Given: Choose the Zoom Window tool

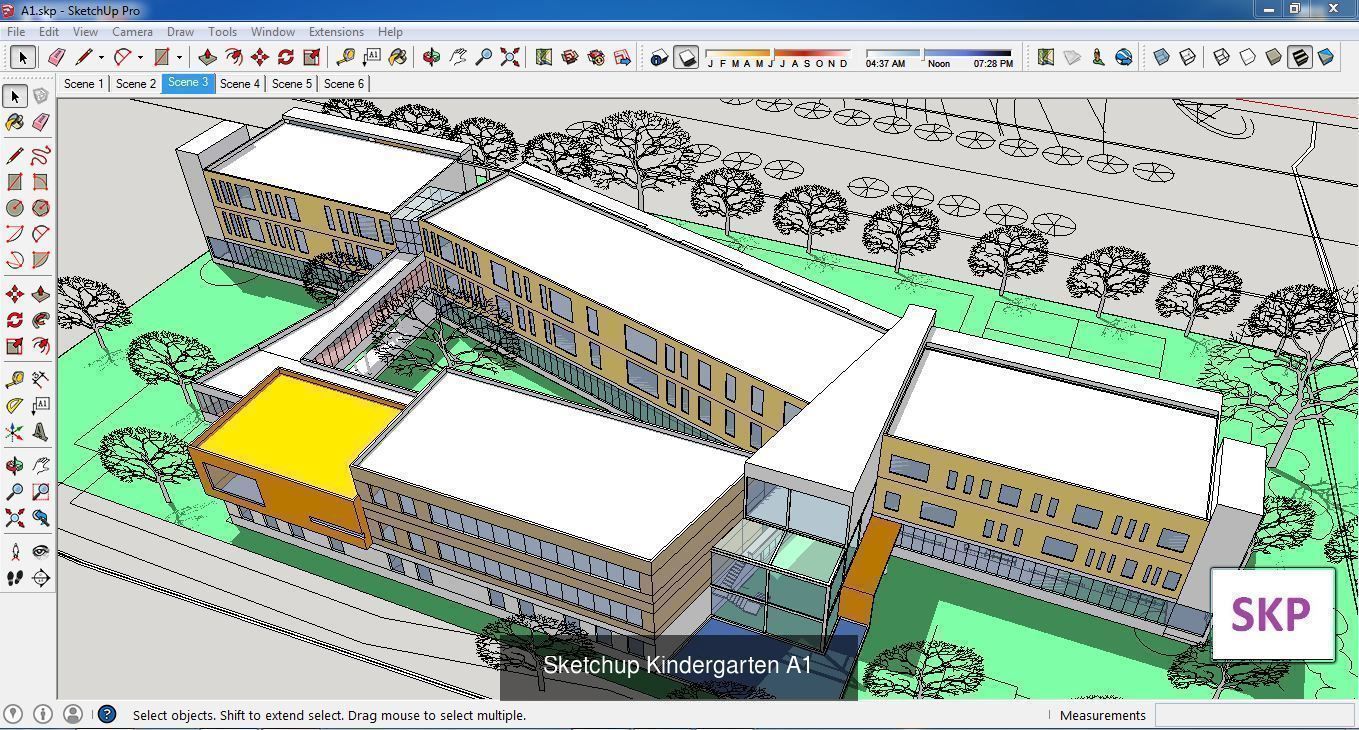Looking at the screenshot, I should (x=40, y=491).
